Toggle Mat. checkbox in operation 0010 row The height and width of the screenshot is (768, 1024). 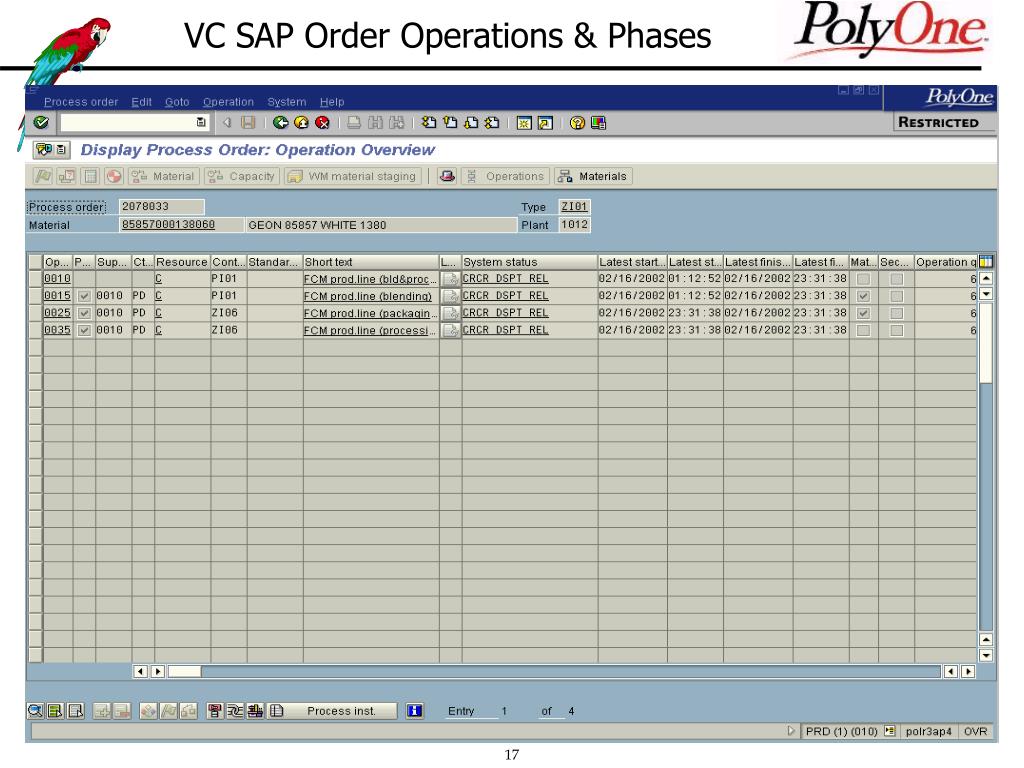pyautogui.click(x=863, y=279)
